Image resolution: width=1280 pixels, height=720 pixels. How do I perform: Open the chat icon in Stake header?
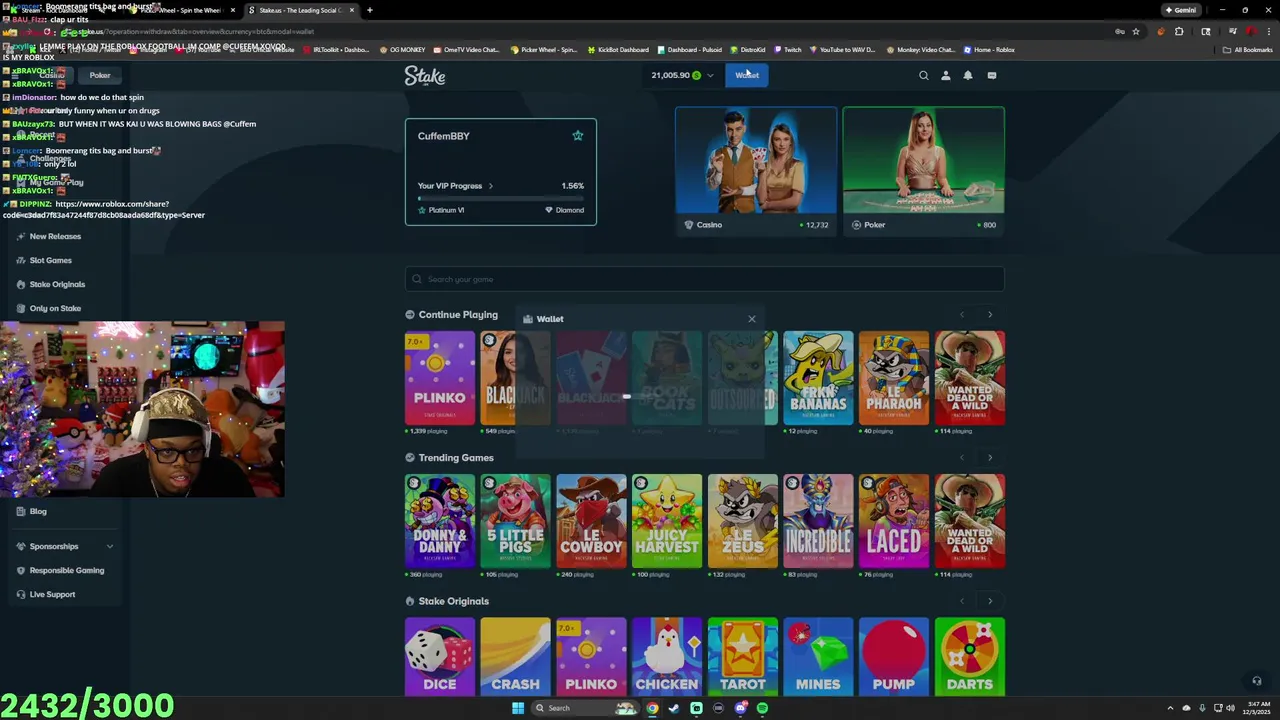992,75
